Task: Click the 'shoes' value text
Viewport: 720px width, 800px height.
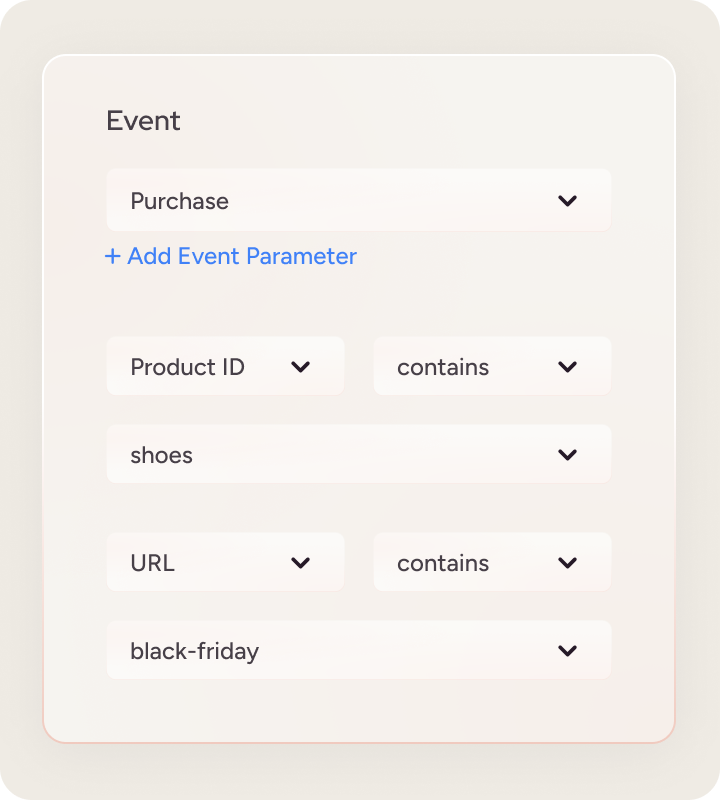Action: click(161, 455)
